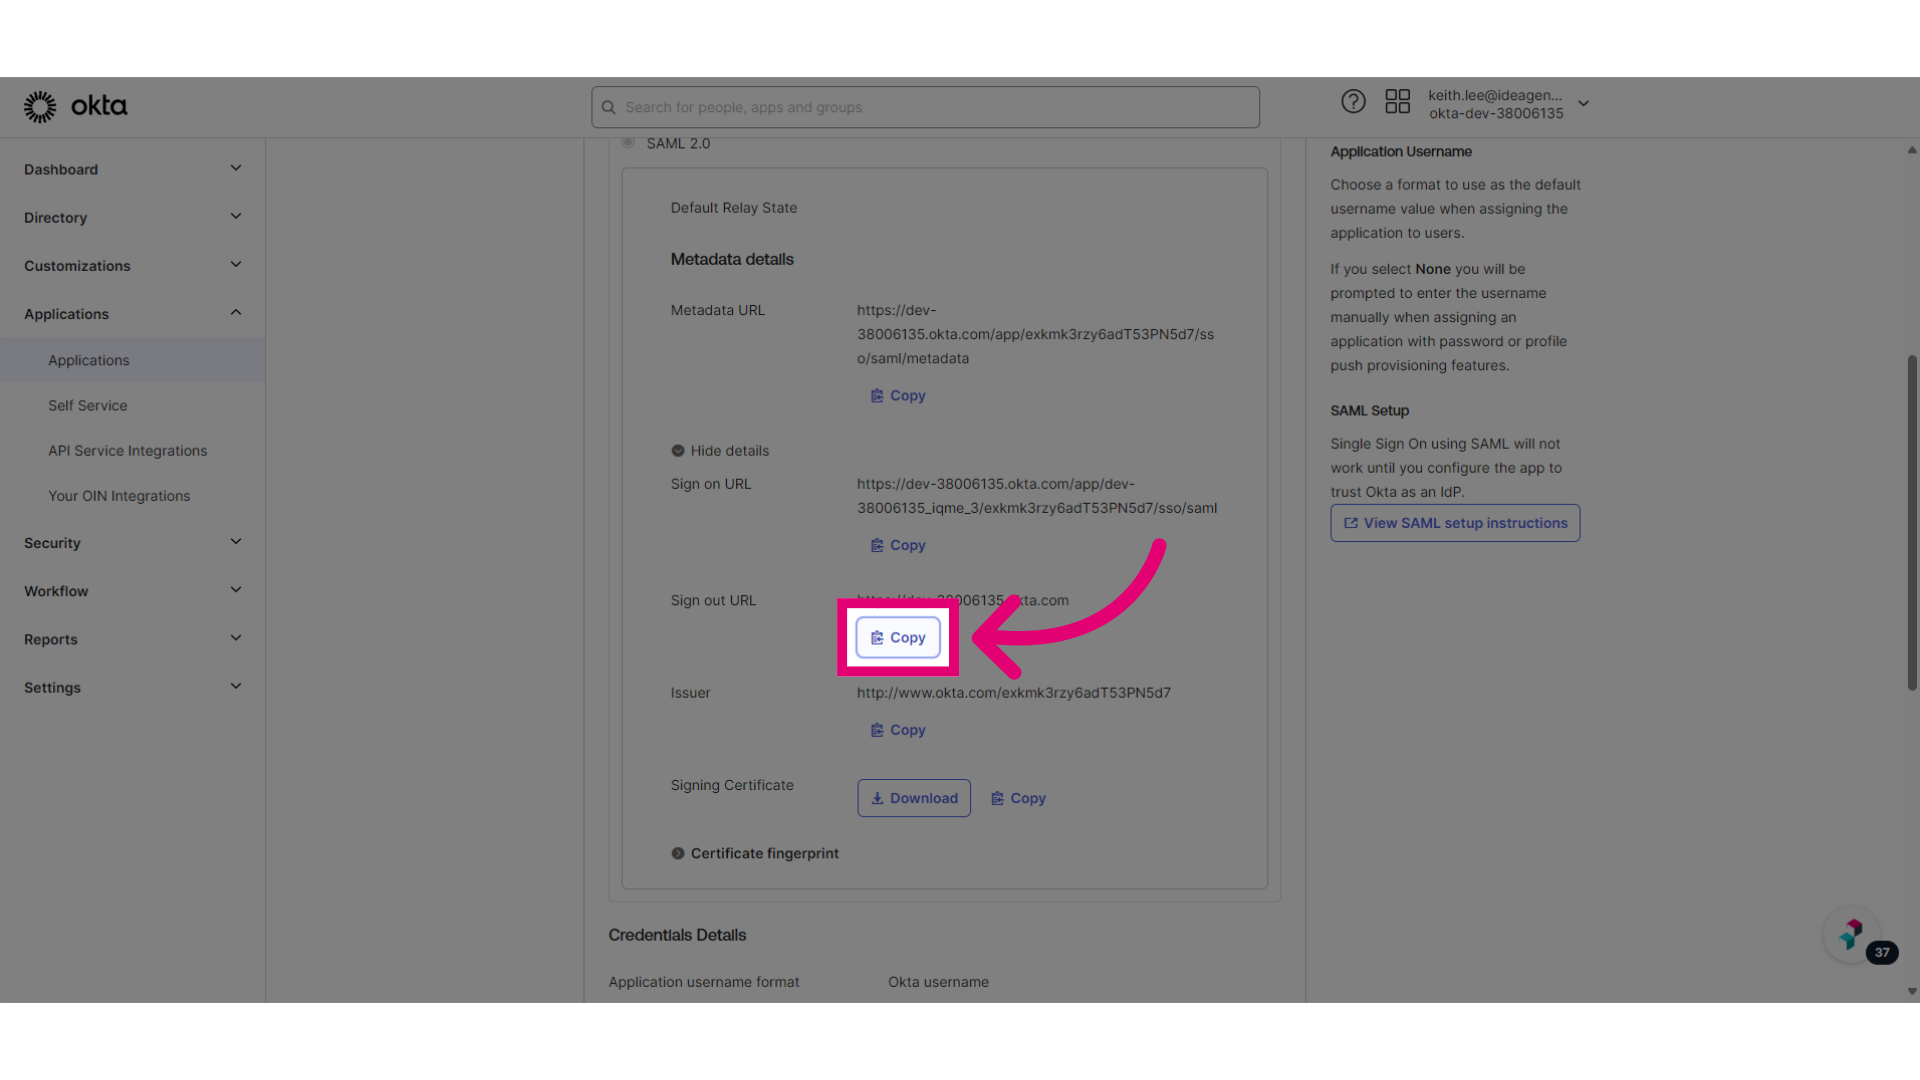Click the Application Username heading
This screenshot has height=1080, width=1920.
1401,152
